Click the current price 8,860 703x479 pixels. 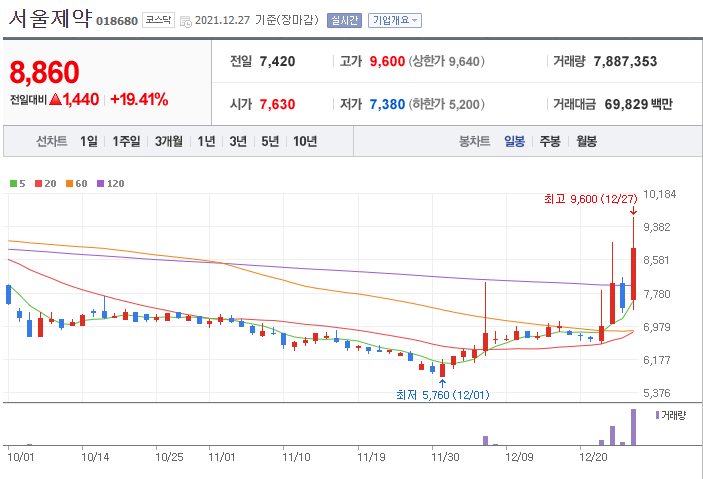point(44,72)
